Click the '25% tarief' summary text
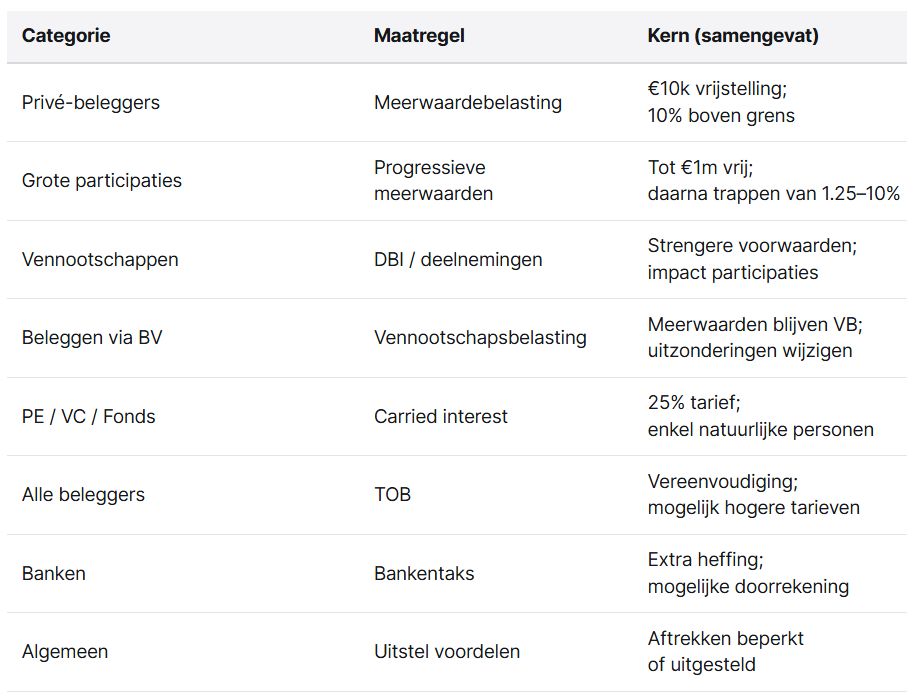This screenshot has width=917, height=697. (692, 404)
